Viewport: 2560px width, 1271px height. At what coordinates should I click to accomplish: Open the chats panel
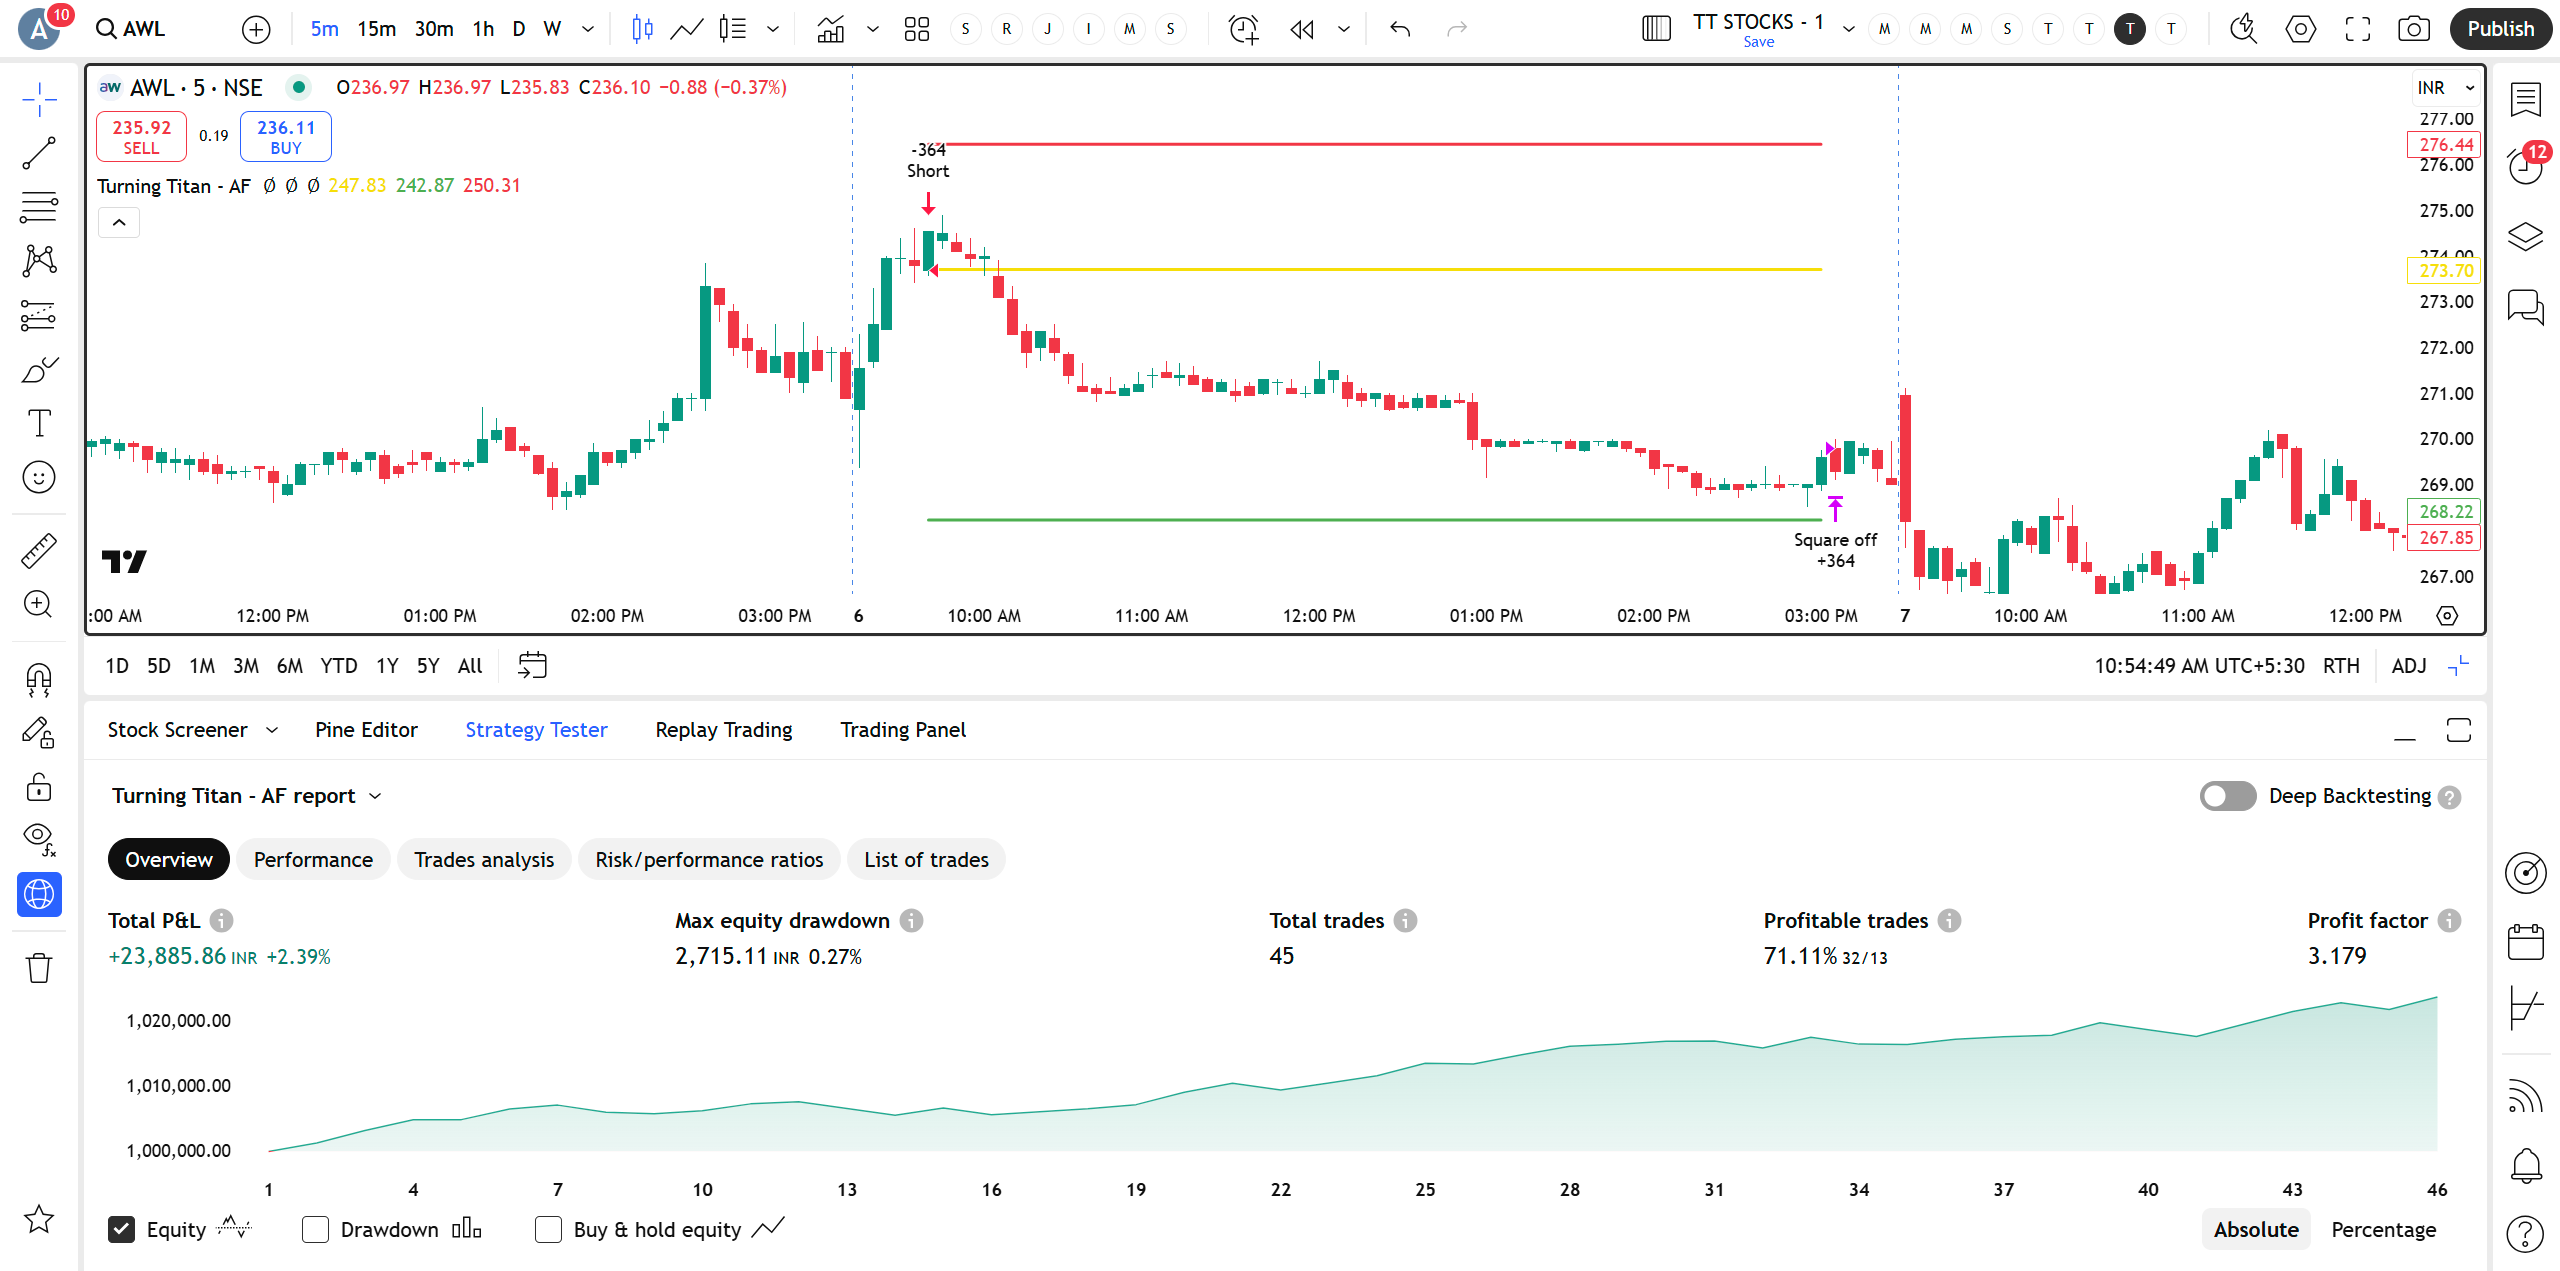pyautogui.click(x=2526, y=307)
